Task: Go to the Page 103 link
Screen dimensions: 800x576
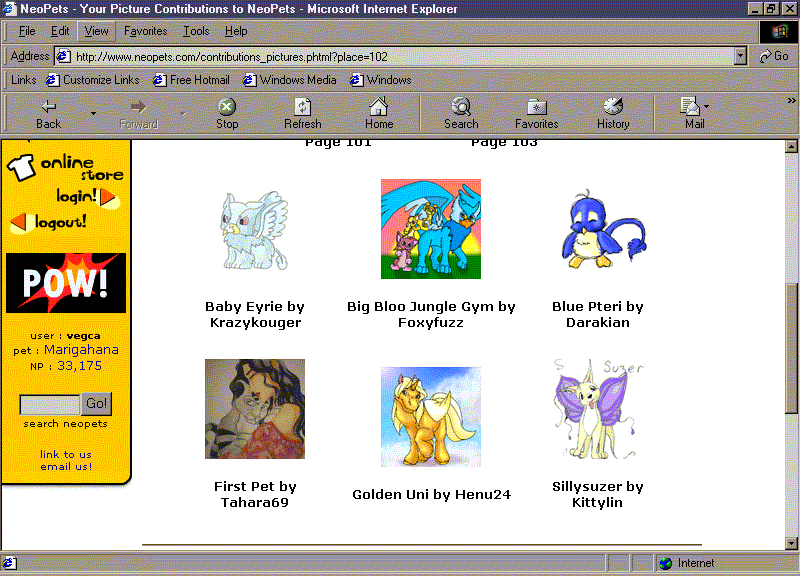Action: [x=504, y=143]
